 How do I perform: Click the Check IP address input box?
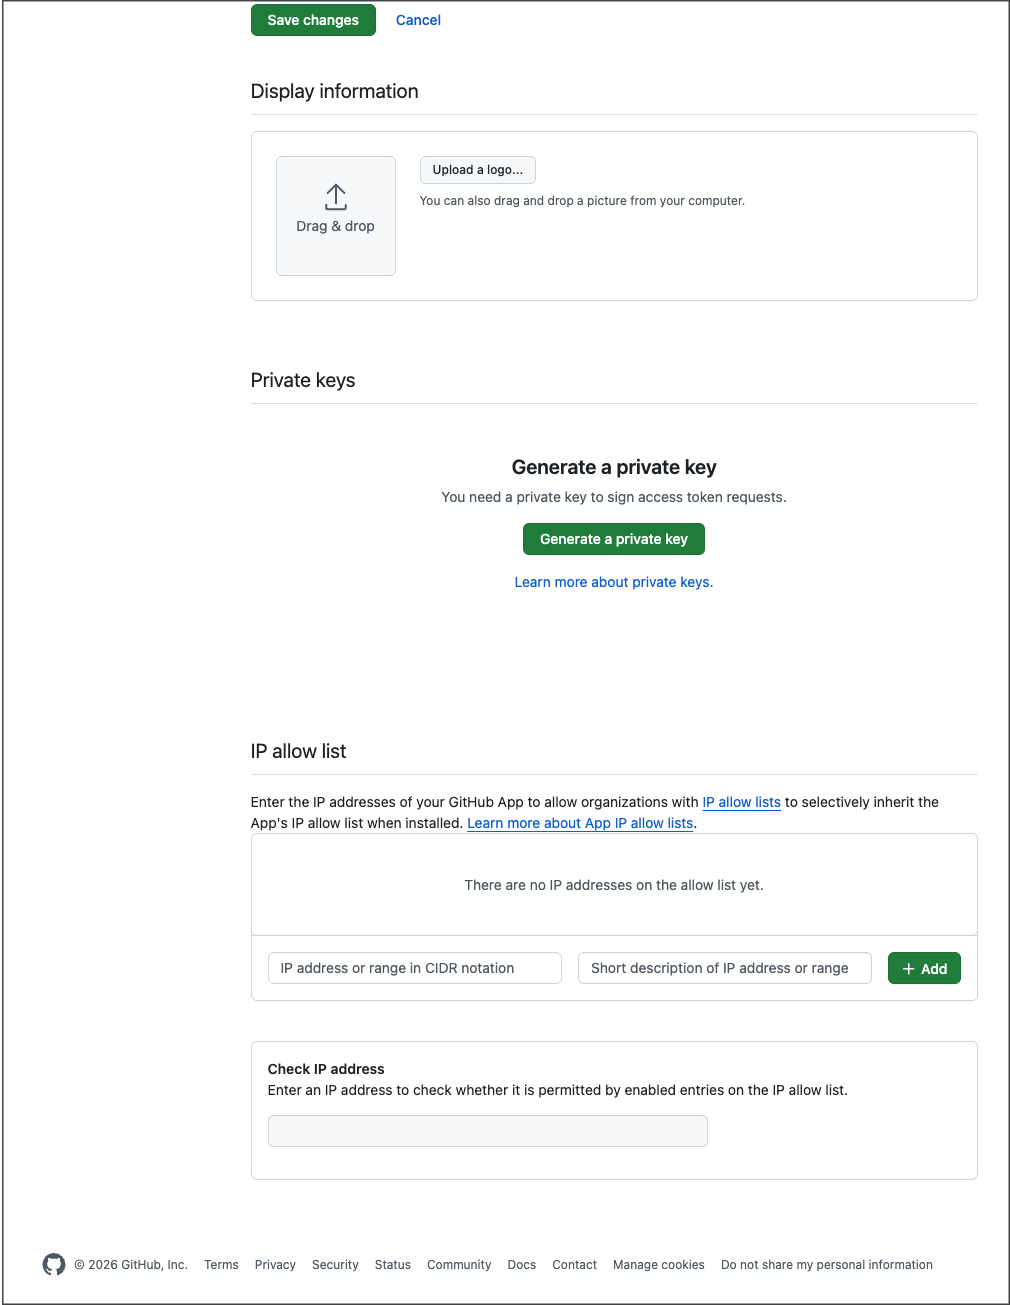pyautogui.click(x=488, y=1131)
